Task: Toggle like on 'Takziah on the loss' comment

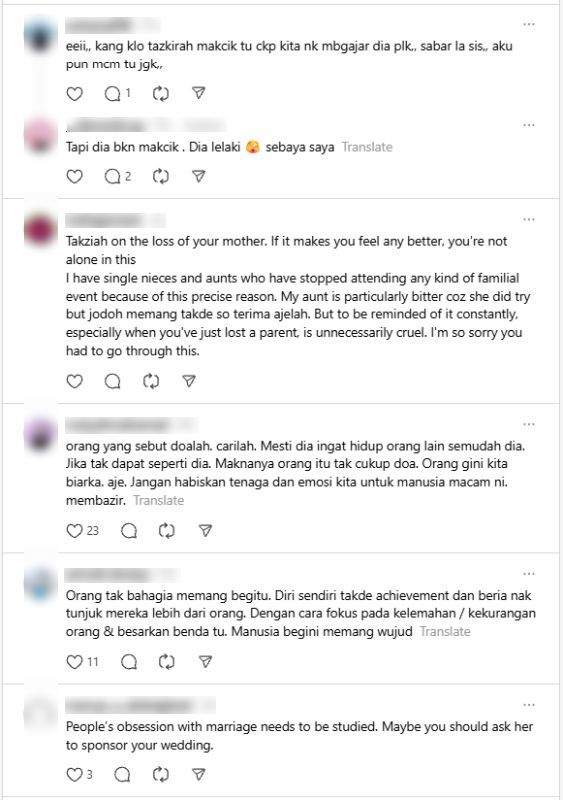Action: click(75, 381)
